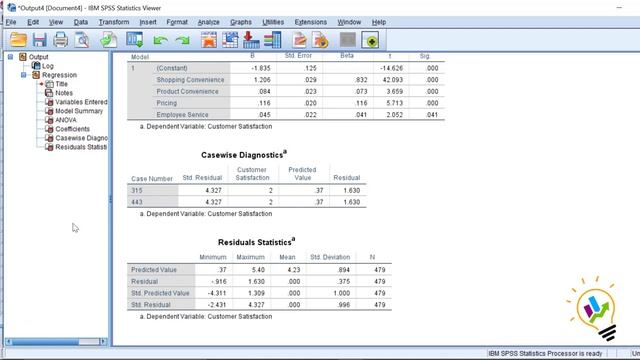Open the Variables toolbar icon
Viewport: 640px width, 360px height.
pos(272,40)
